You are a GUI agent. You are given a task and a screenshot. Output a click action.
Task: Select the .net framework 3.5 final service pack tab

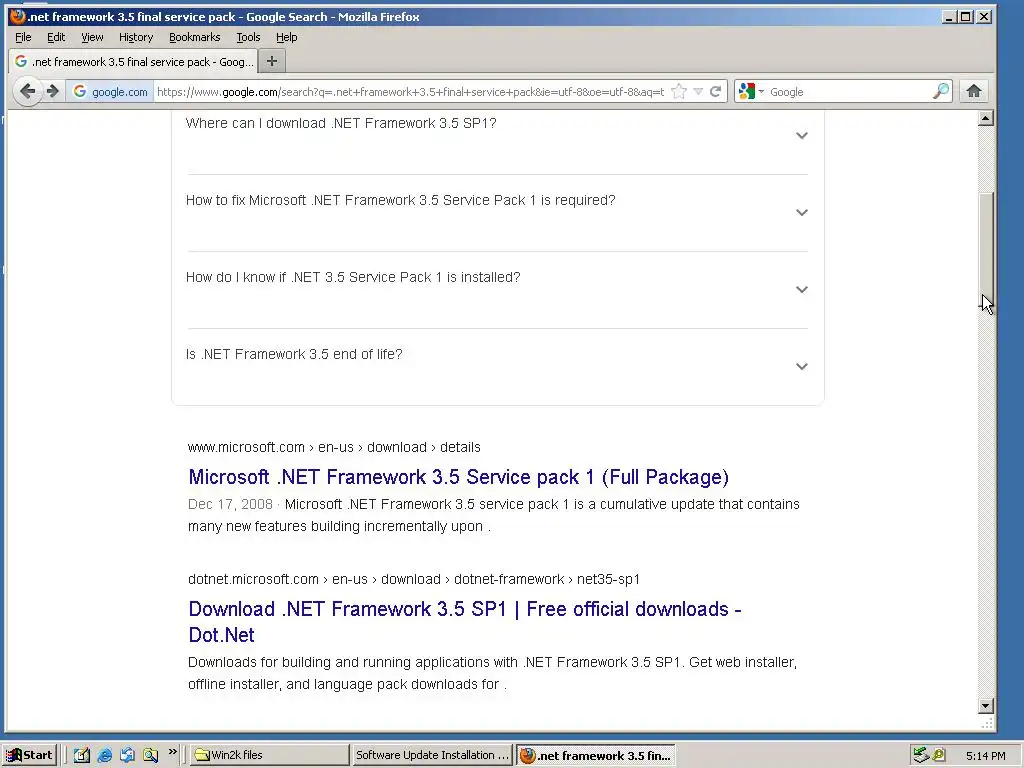(x=133, y=61)
